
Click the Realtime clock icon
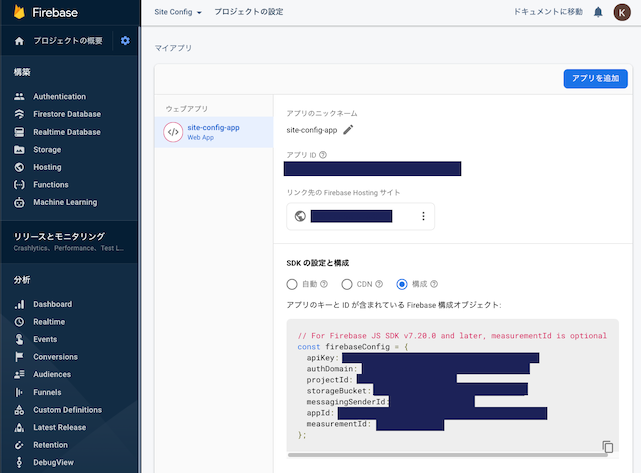click(19, 322)
